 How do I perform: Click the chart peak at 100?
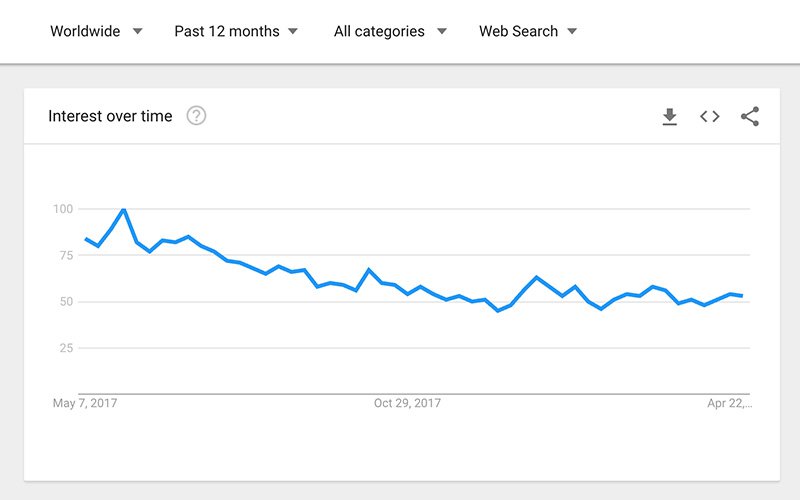coord(123,210)
